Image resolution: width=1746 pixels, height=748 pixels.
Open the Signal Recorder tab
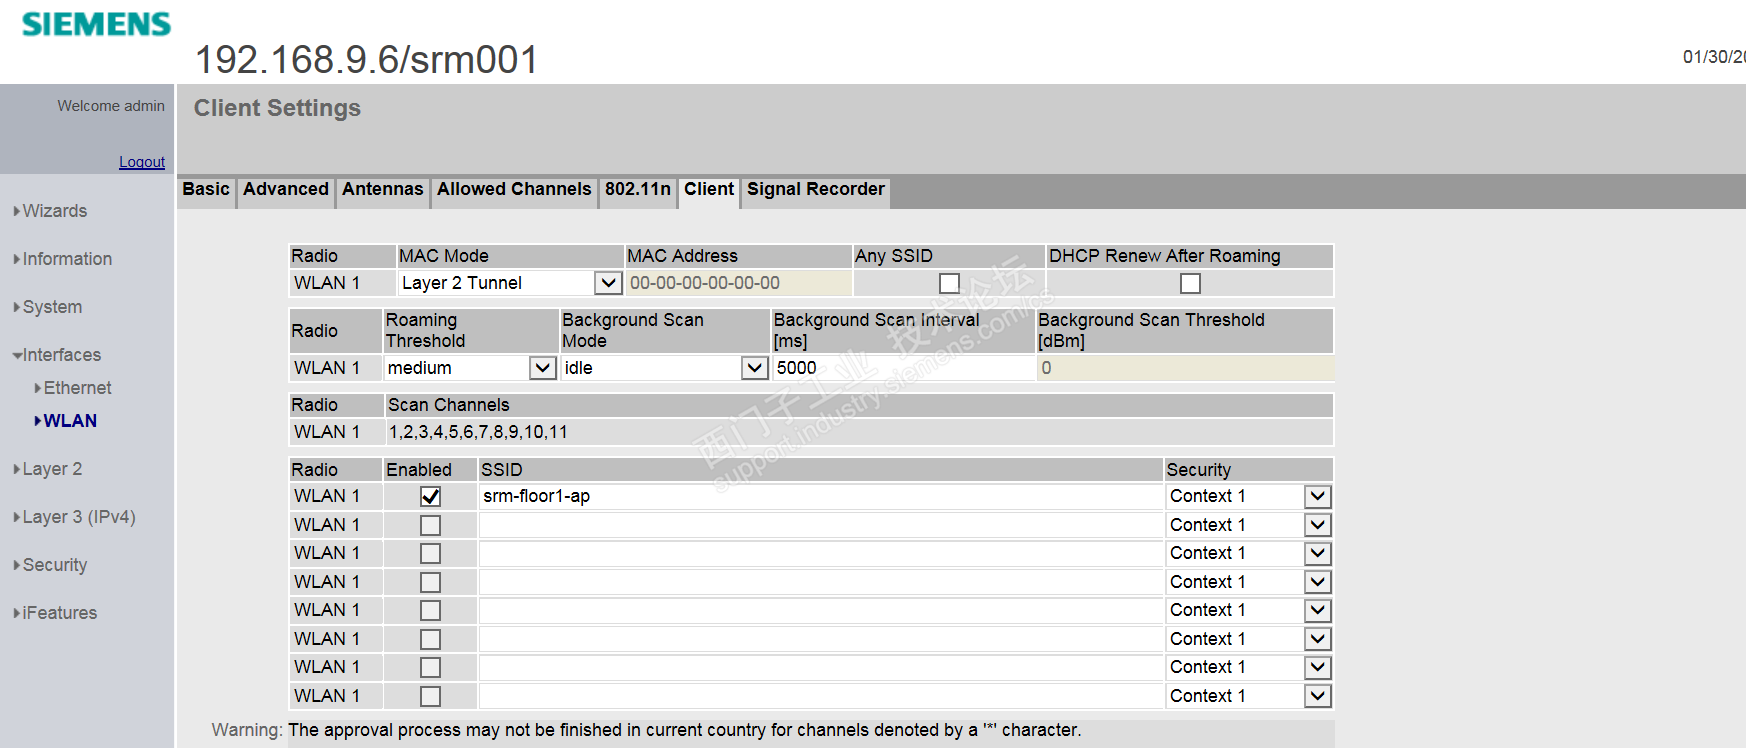tap(815, 189)
